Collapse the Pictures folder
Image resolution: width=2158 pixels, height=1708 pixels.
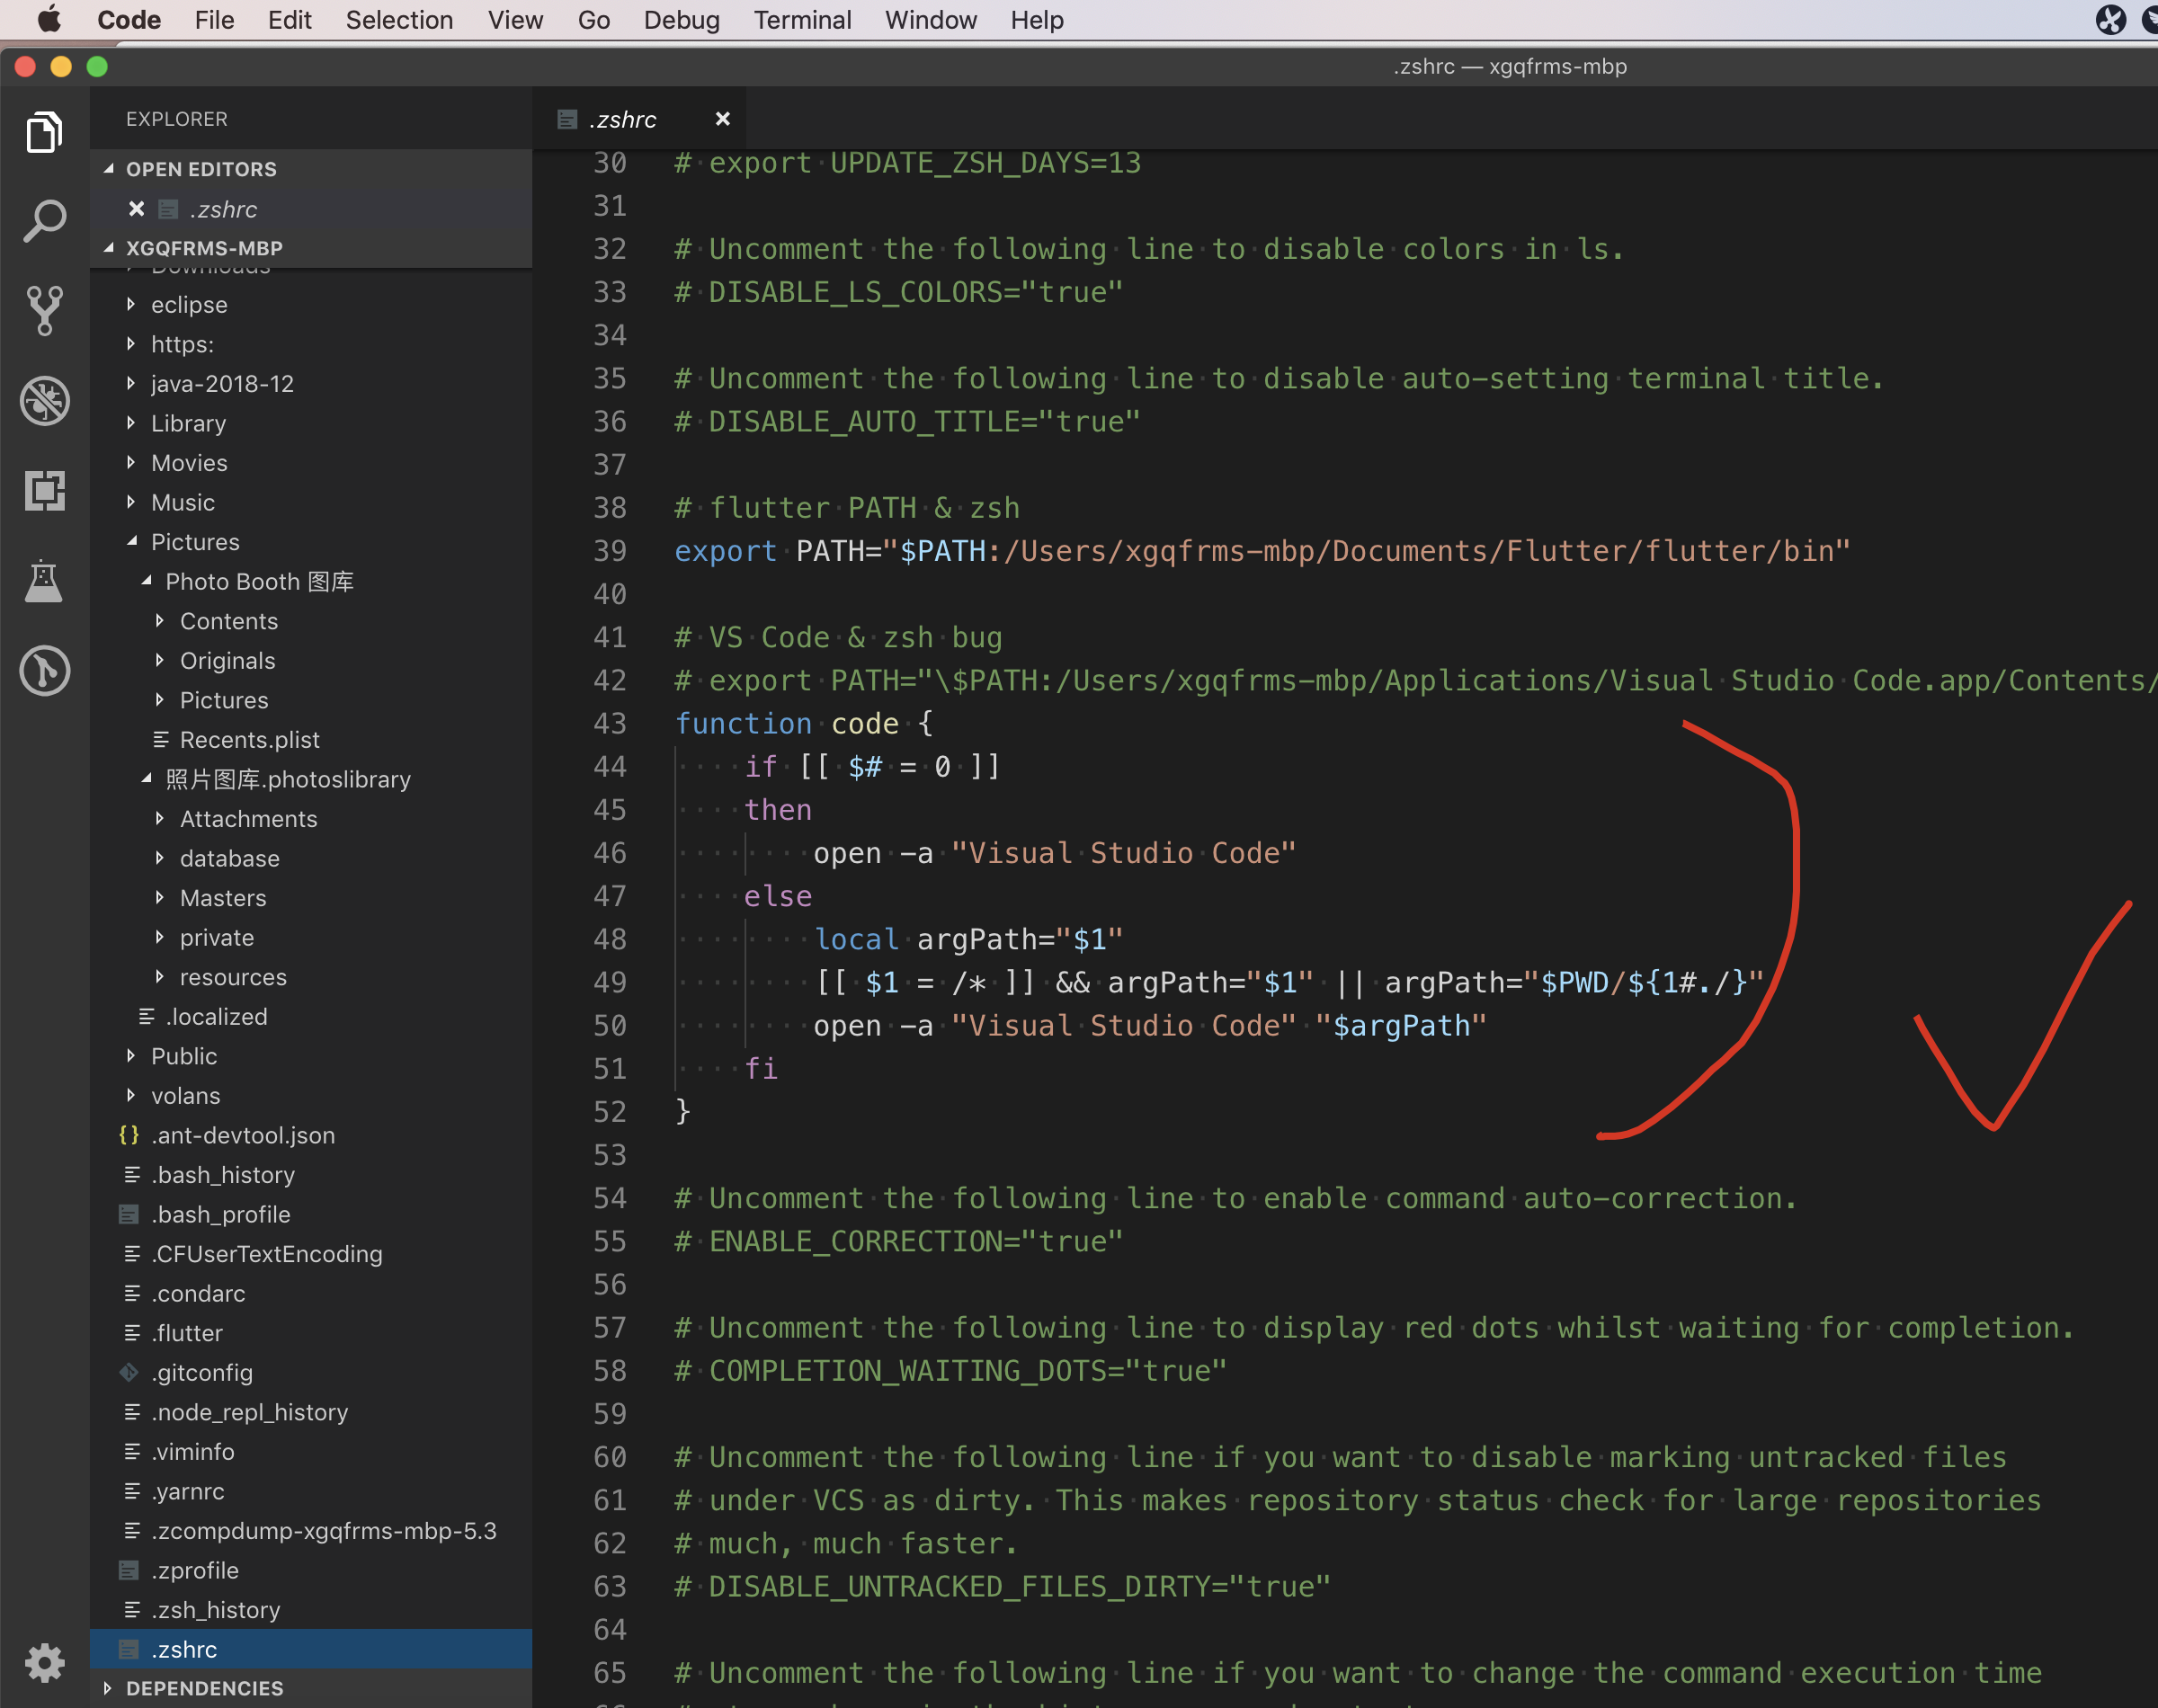(x=194, y=542)
